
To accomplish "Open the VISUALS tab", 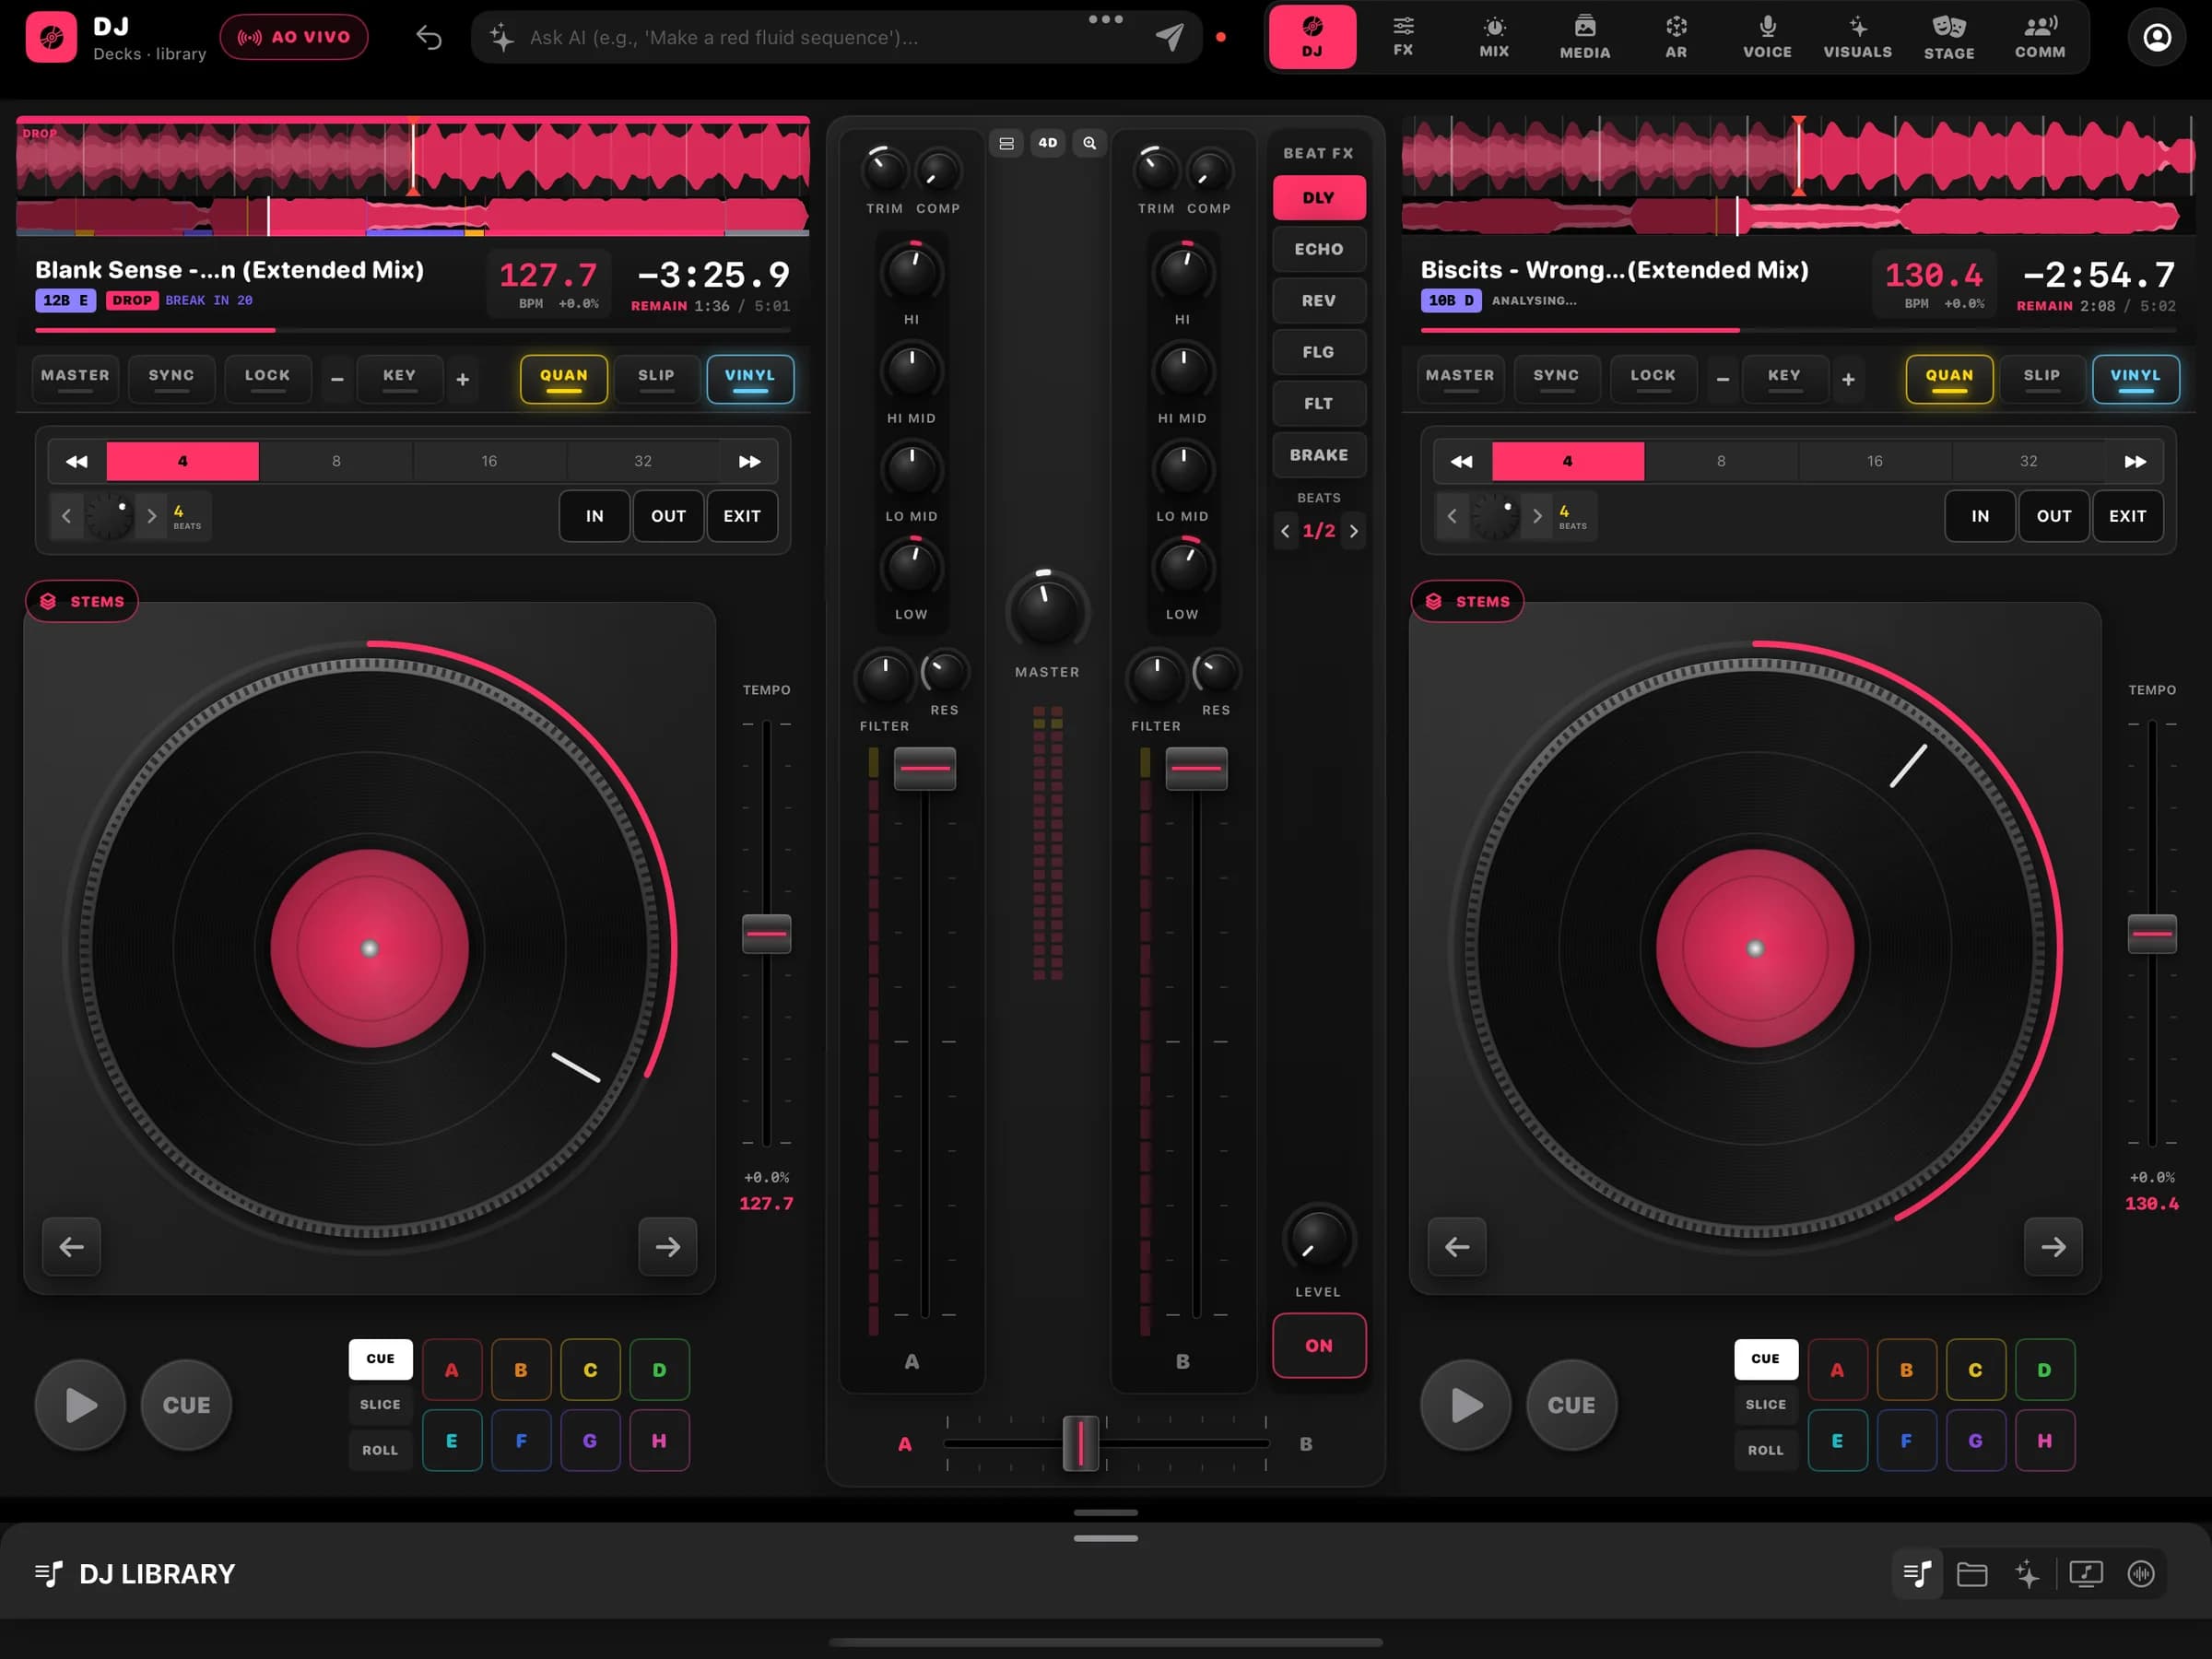I will pyautogui.click(x=1857, y=37).
